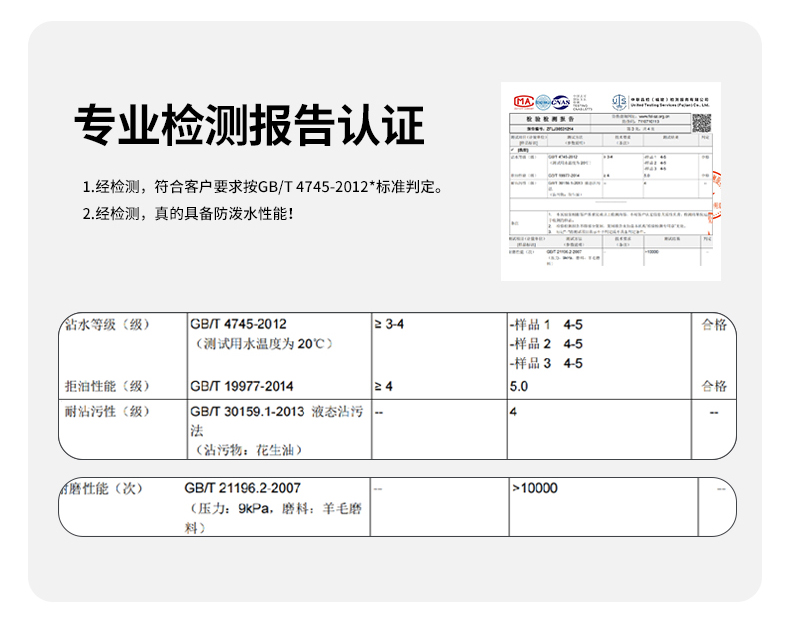Click the dark blue CNAS logo
The width and height of the screenshot is (790, 630).
point(561,102)
